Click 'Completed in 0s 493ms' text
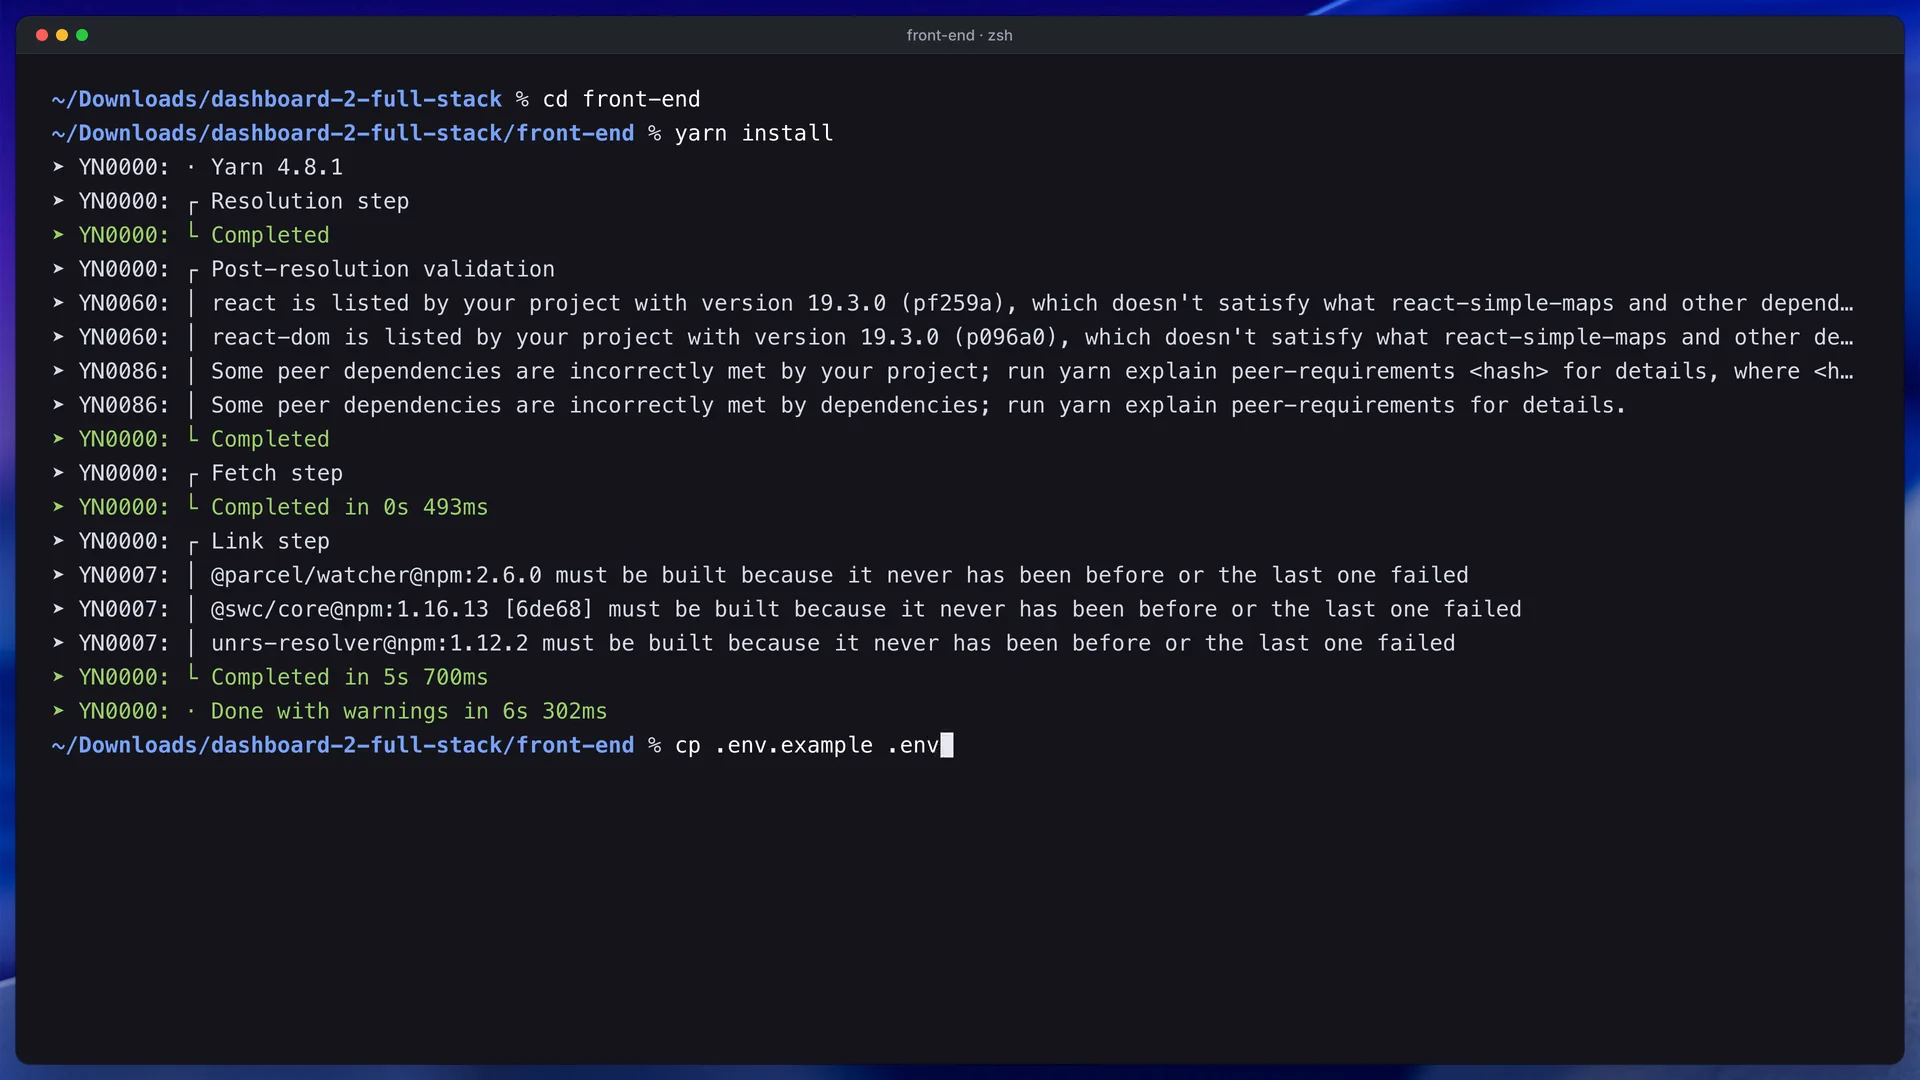1920x1080 pixels. point(349,507)
